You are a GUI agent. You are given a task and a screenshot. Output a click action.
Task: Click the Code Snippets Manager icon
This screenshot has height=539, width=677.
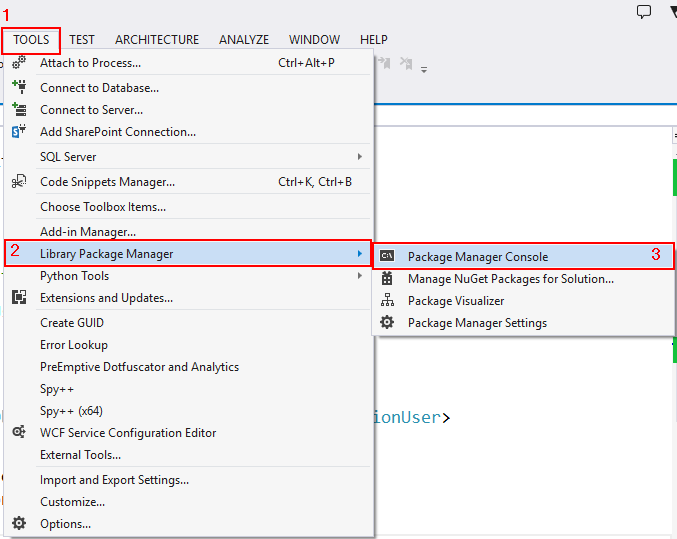coord(19,182)
